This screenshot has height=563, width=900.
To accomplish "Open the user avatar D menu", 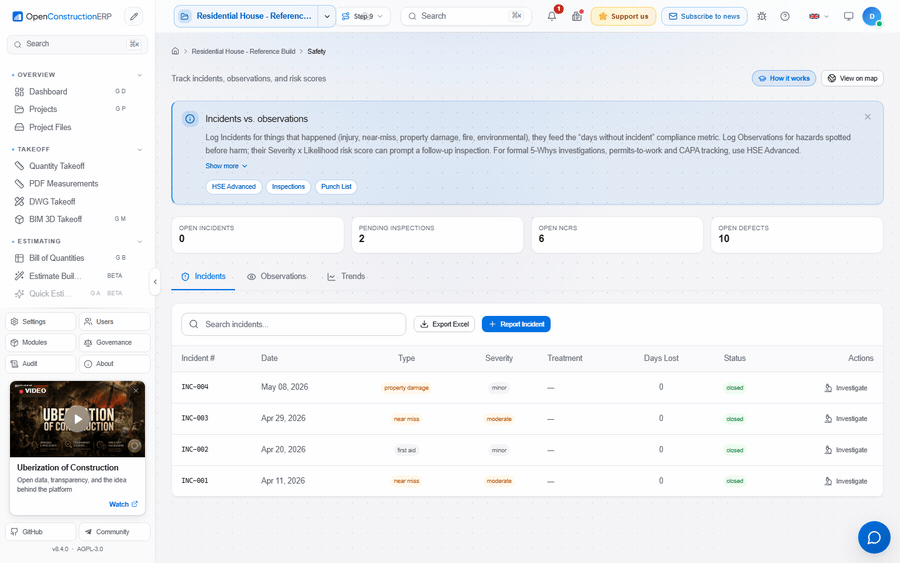I will pyautogui.click(x=872, y=16).
